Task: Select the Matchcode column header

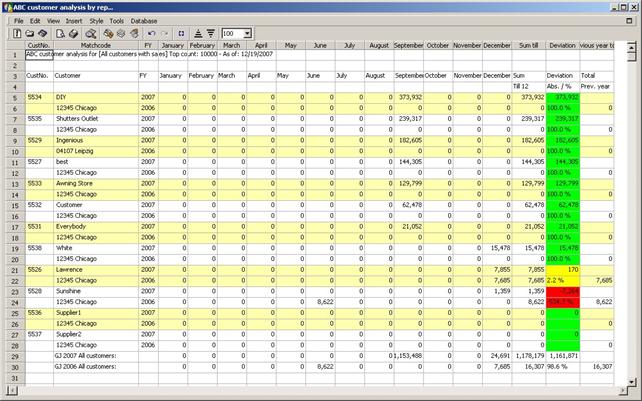Action: click(96, 45)
